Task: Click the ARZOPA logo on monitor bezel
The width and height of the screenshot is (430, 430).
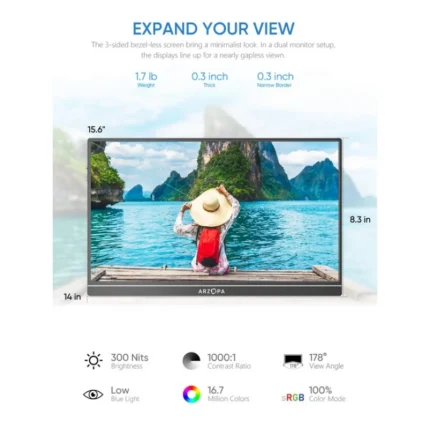Action: [x=211, y=291]
